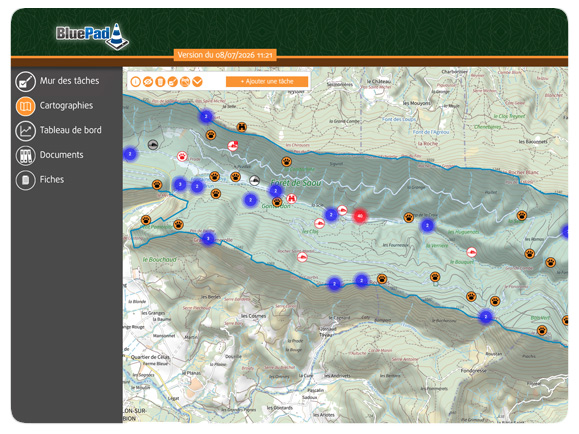The image size is (579, 434).
Task: Click the trash can icon in the map toolbar
Action: point(160,82)
